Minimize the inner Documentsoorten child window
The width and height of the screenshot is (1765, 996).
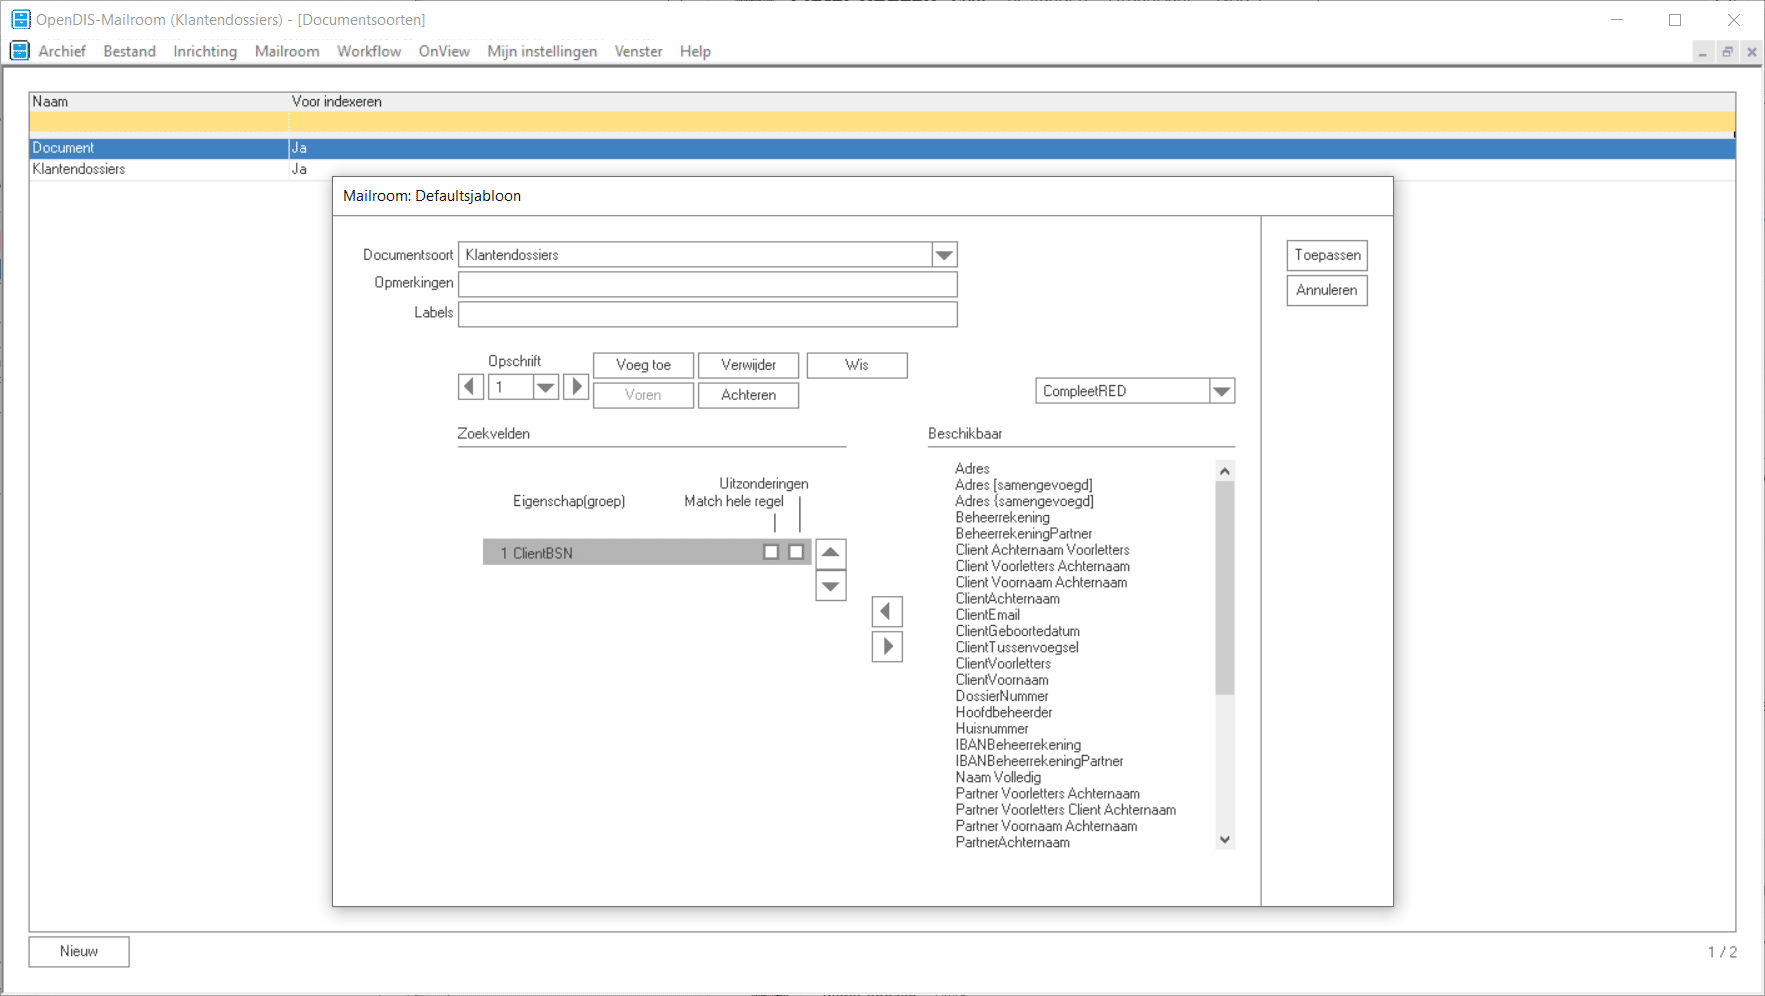[1703, 52]
